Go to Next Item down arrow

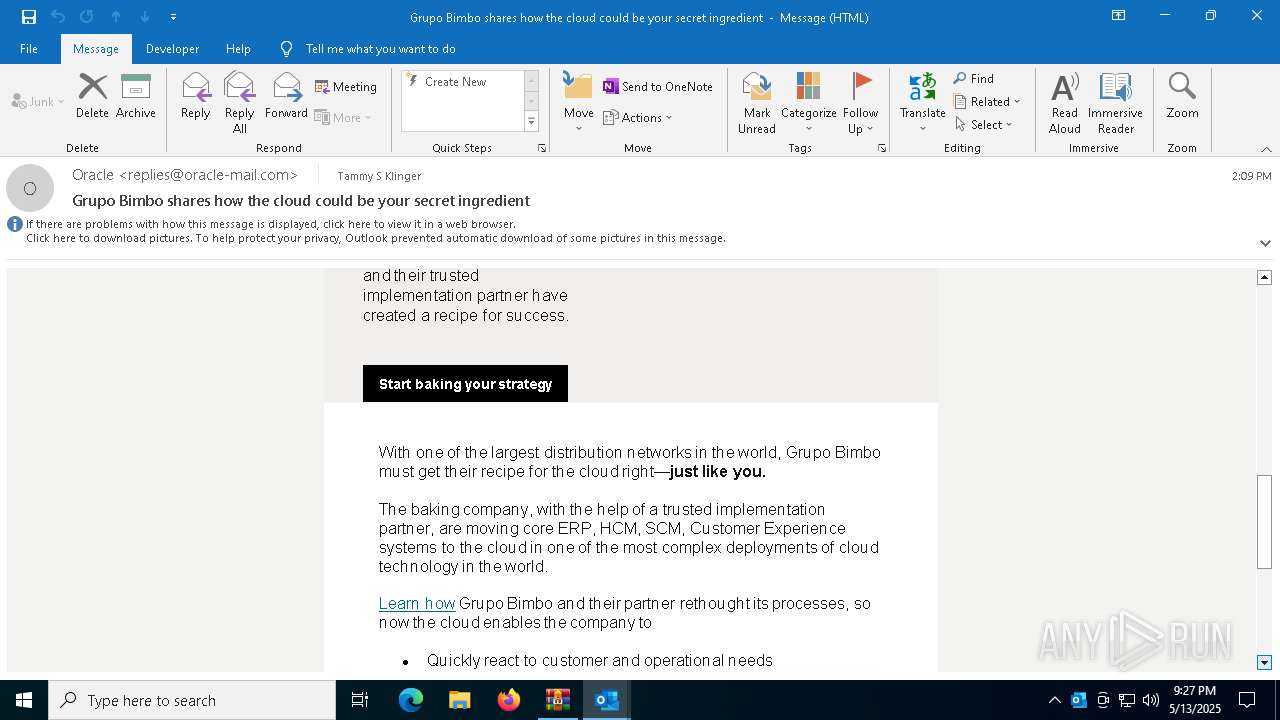[145, 17]
